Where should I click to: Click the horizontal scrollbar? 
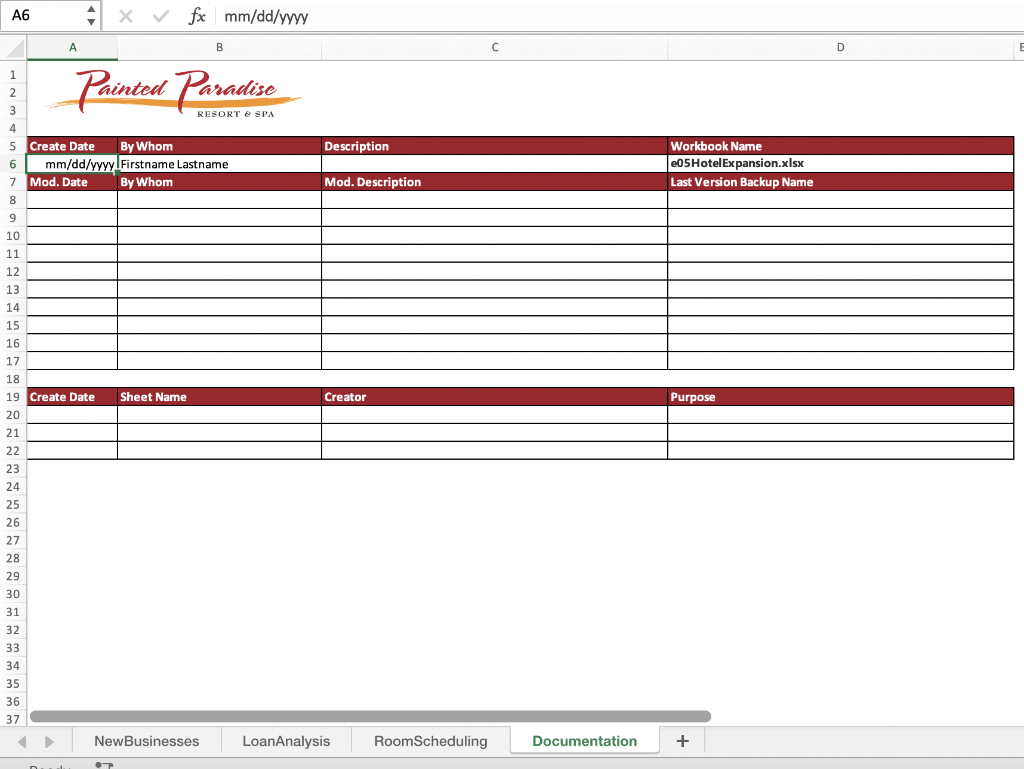pos(370,715)
